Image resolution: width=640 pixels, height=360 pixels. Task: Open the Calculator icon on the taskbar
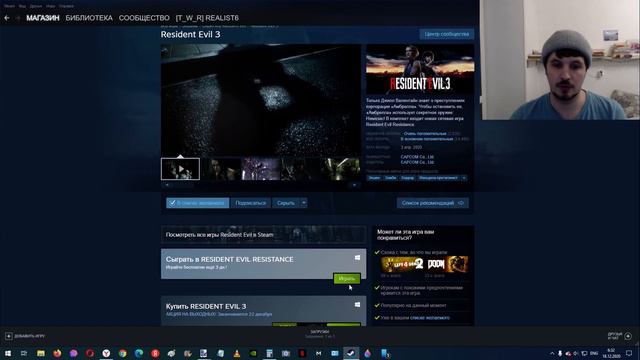point(269,353)
